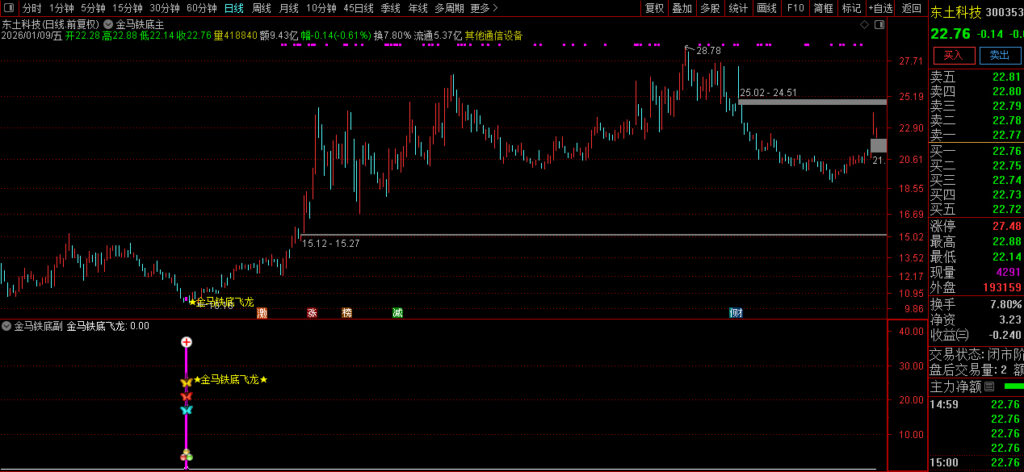Toggle the side panel icon beside the diamond
Image resolution: width=1024 pixels, height=472 pixels.
click(879, 22)
